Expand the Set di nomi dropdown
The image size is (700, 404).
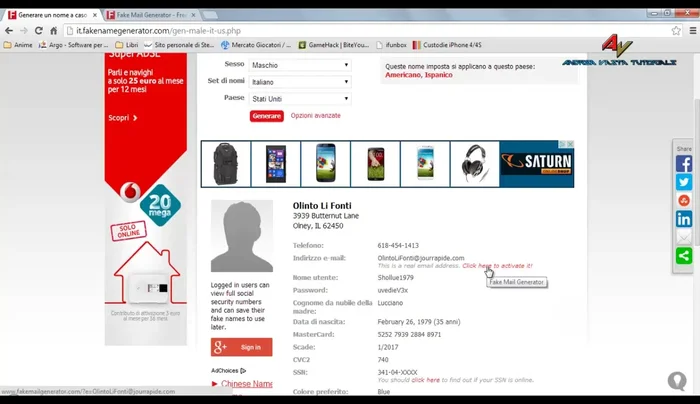tap(301, 82)
